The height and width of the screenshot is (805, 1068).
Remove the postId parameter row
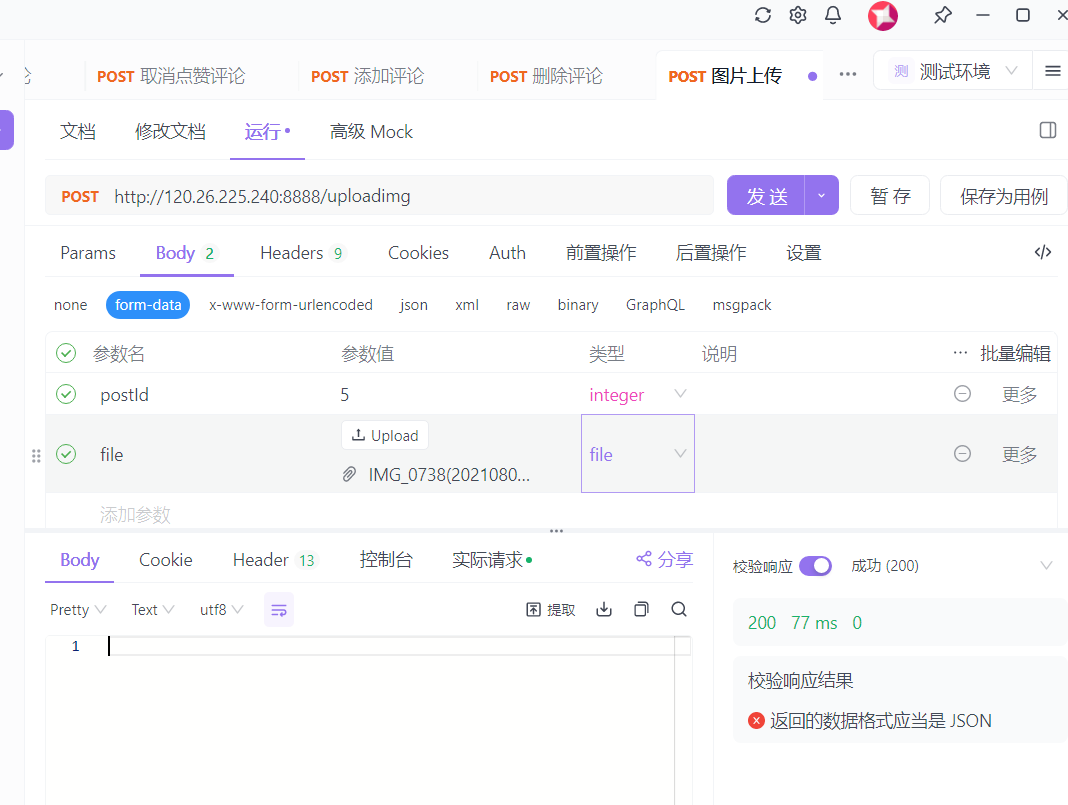[x=962, y=395]
